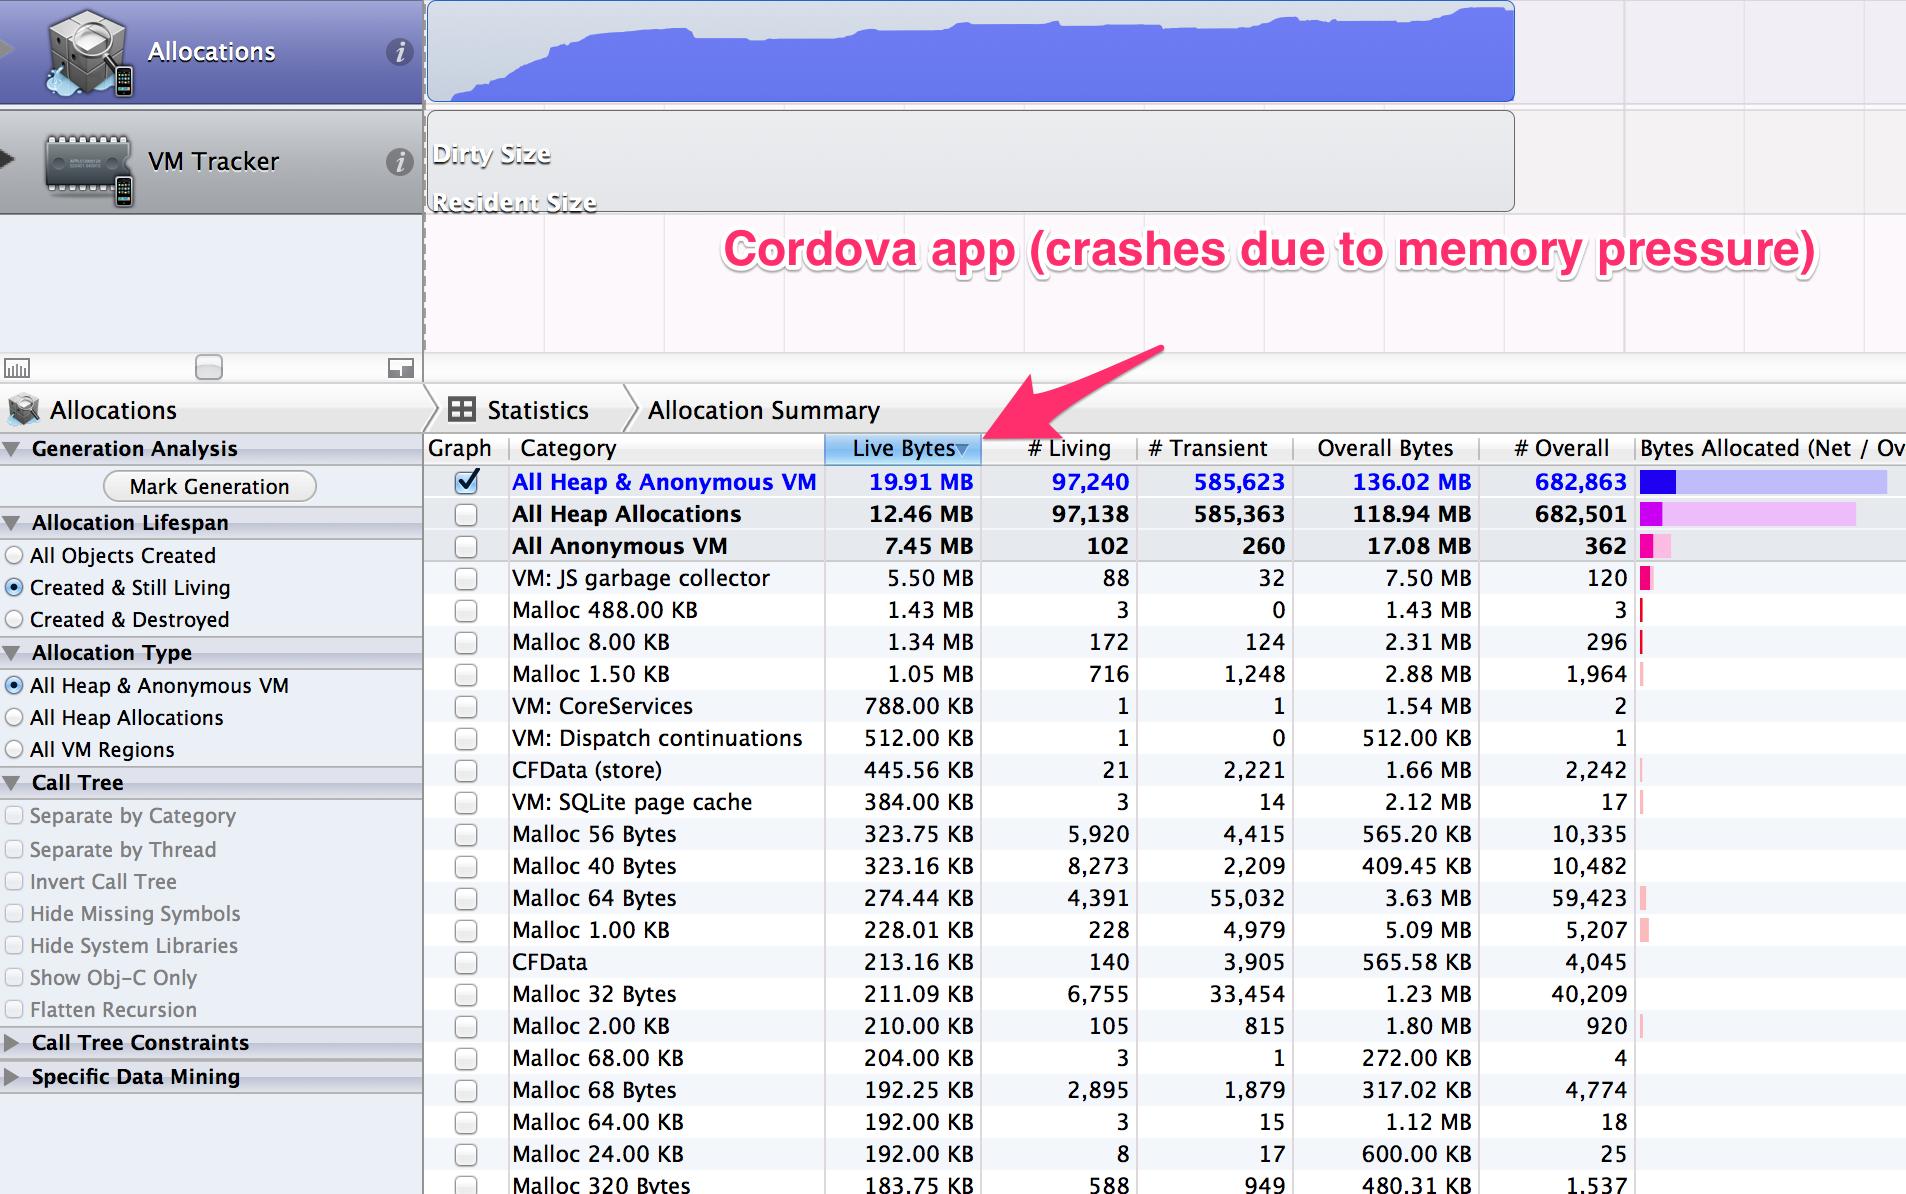Open VM Tracker instrument info button

(399, 162)
